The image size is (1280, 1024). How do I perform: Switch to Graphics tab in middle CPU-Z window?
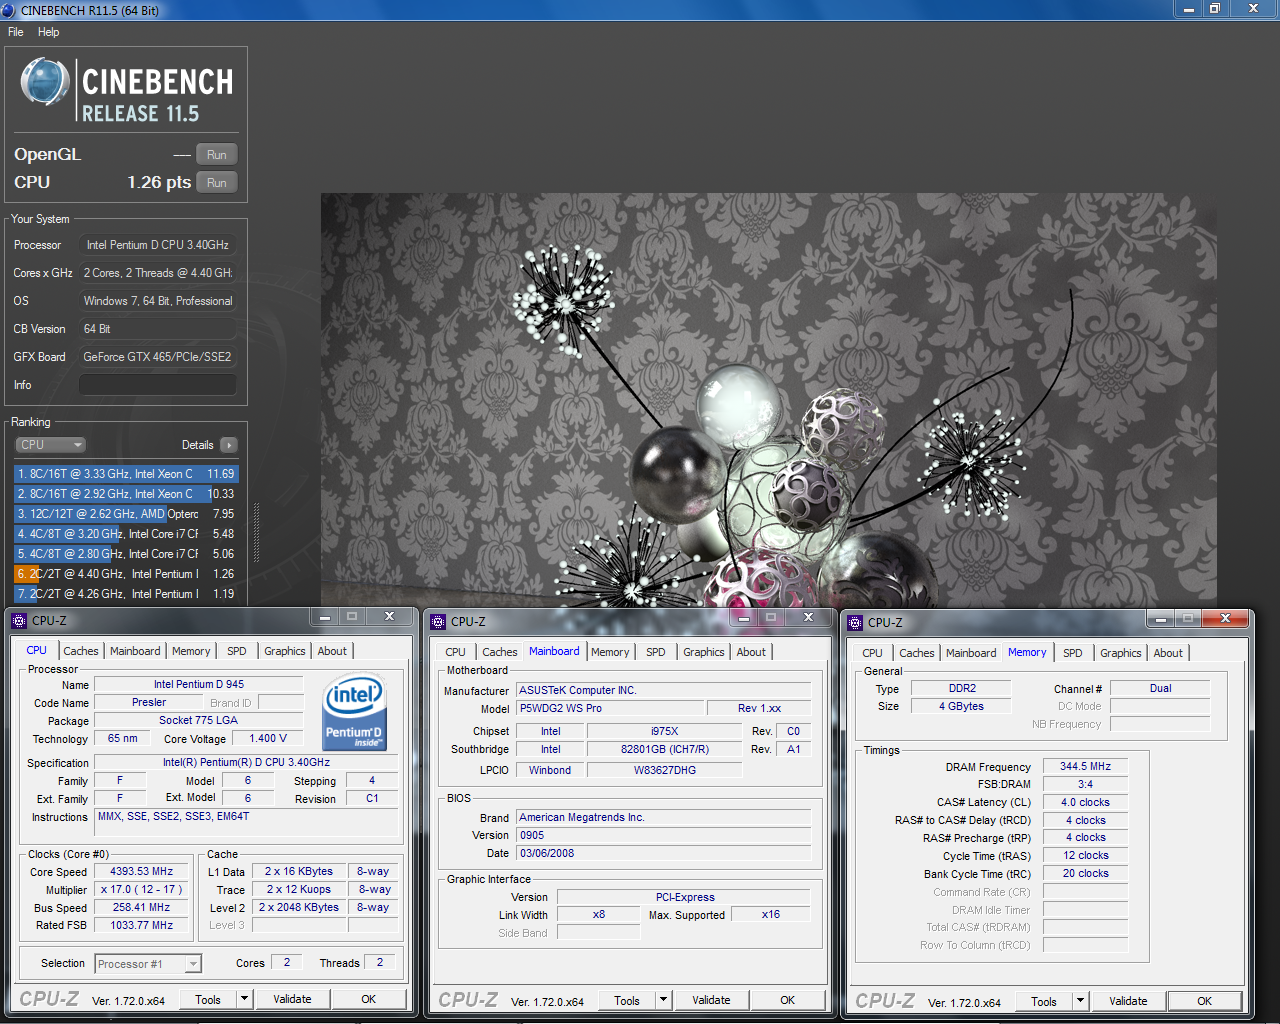(x=704, y=652)
